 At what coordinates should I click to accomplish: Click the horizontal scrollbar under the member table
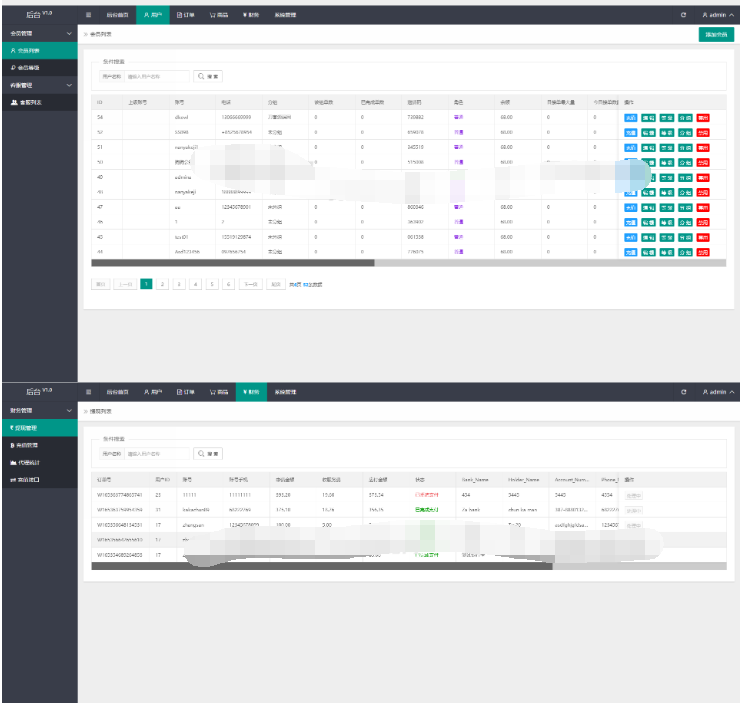(x=233, y=263)
